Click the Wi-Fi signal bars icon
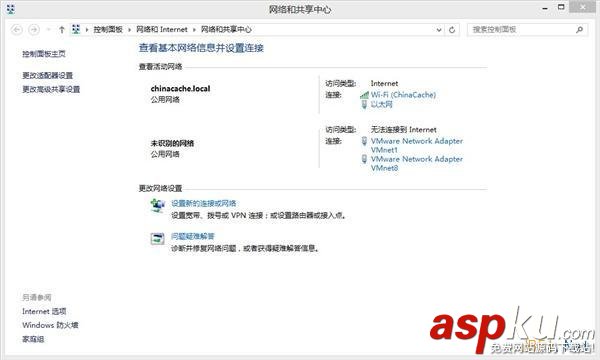This screenshot has width=600, height=360. point(364,94)
